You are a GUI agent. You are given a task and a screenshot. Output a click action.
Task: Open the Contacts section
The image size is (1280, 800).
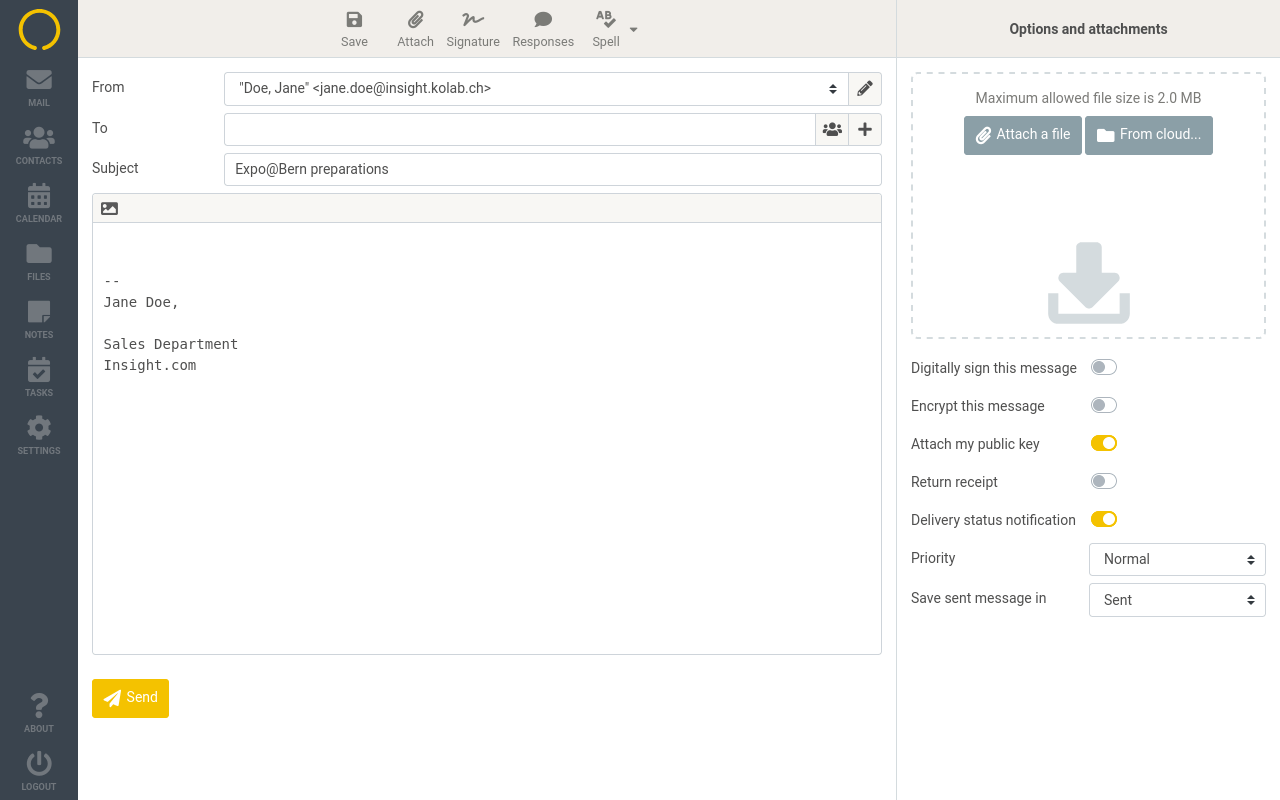pyautogui.click(x=39, y=146)
